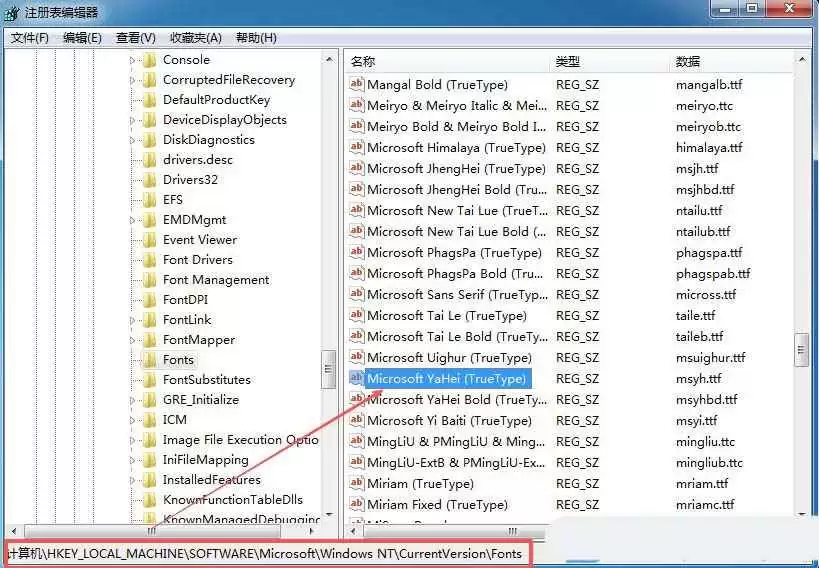Viewport: 819px width, 568px height.
Task: Click the Miriam (TrueType) value icon
Action: click(356, 483)
